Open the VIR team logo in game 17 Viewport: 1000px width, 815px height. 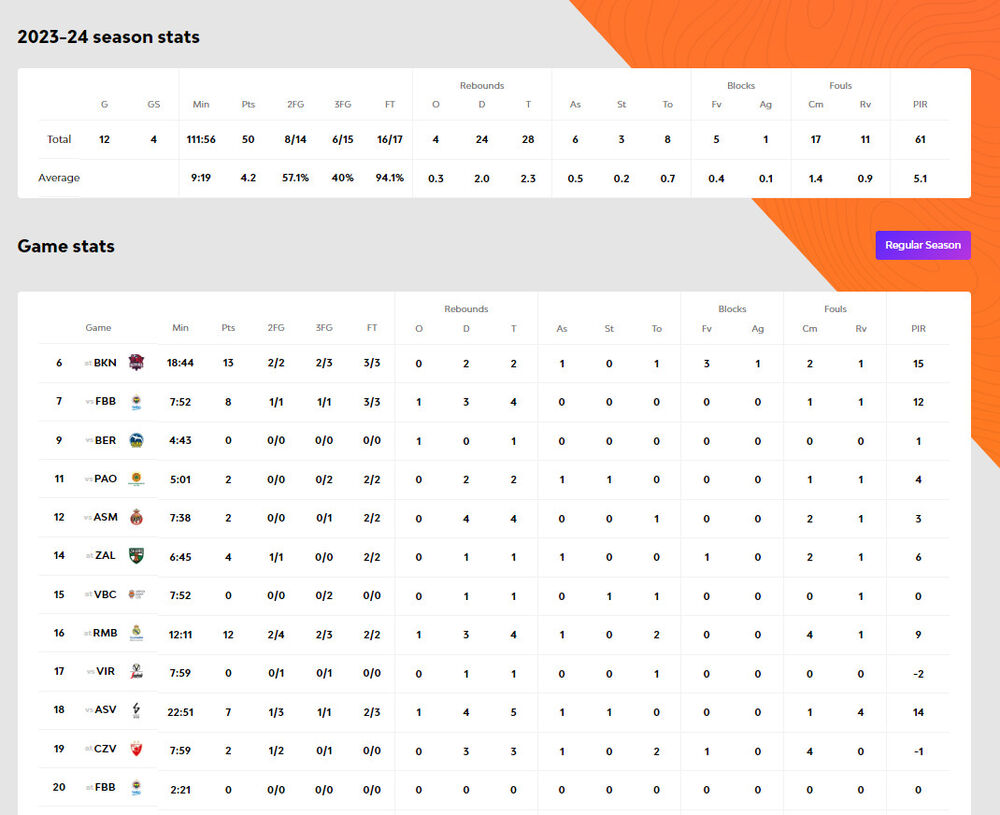pos(136,672)
